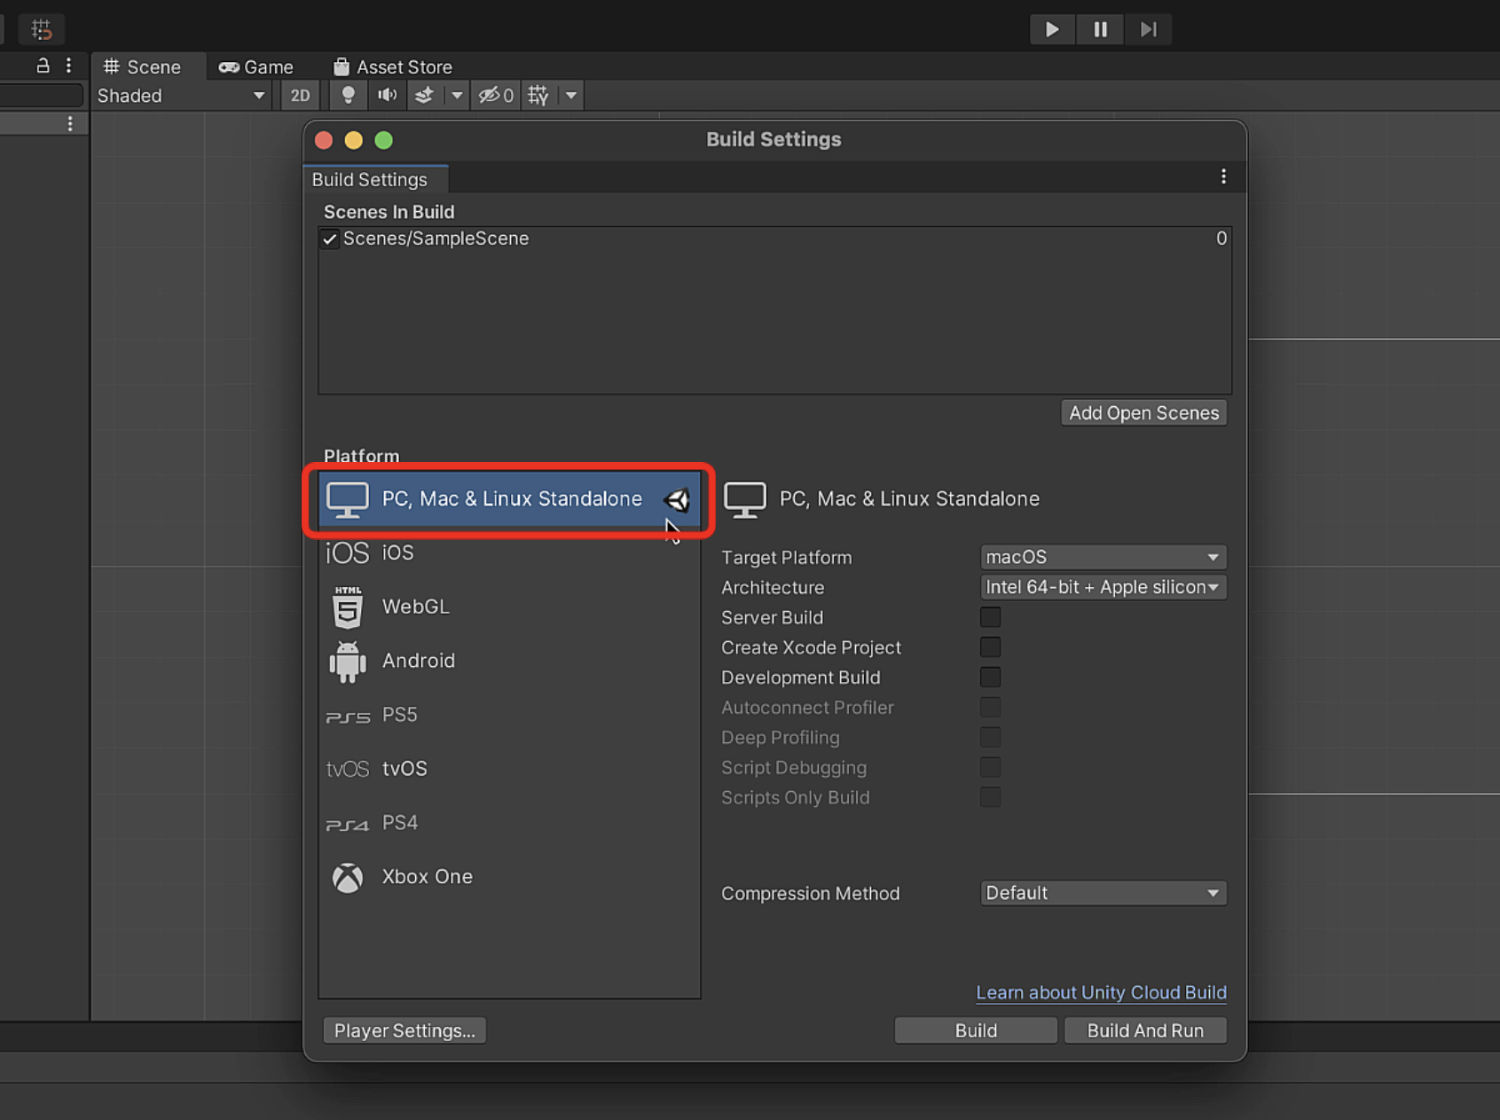The height and width of the screenshot is (1120, 1500).
Task: Select the tvOS platform
Action: click(510, 769)
